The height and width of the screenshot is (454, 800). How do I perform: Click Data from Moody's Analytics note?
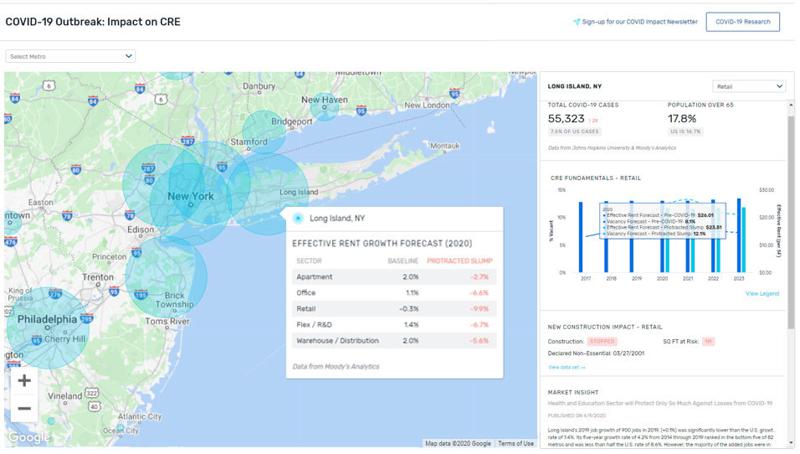tap(336, 366)
